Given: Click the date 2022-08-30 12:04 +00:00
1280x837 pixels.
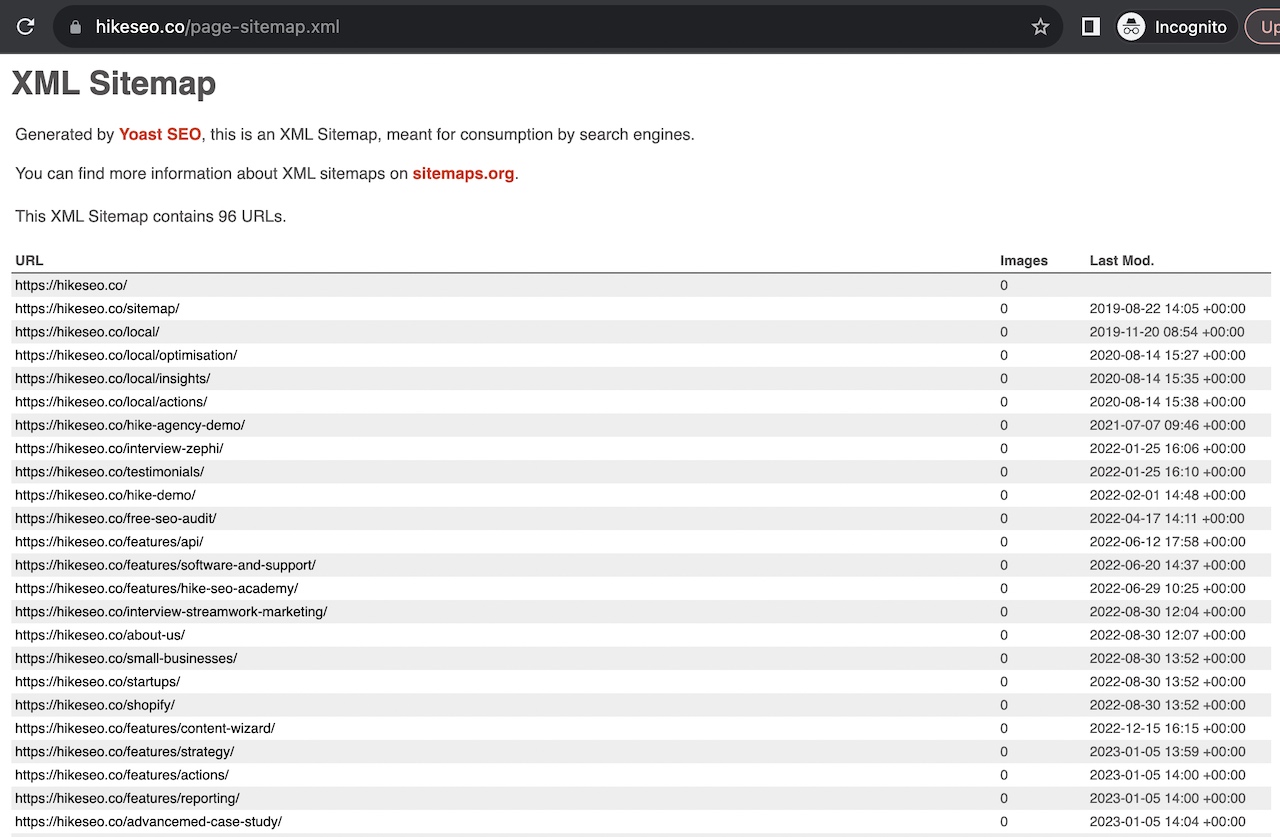Looking at the screenshot, I should (x=1167, y=611).
